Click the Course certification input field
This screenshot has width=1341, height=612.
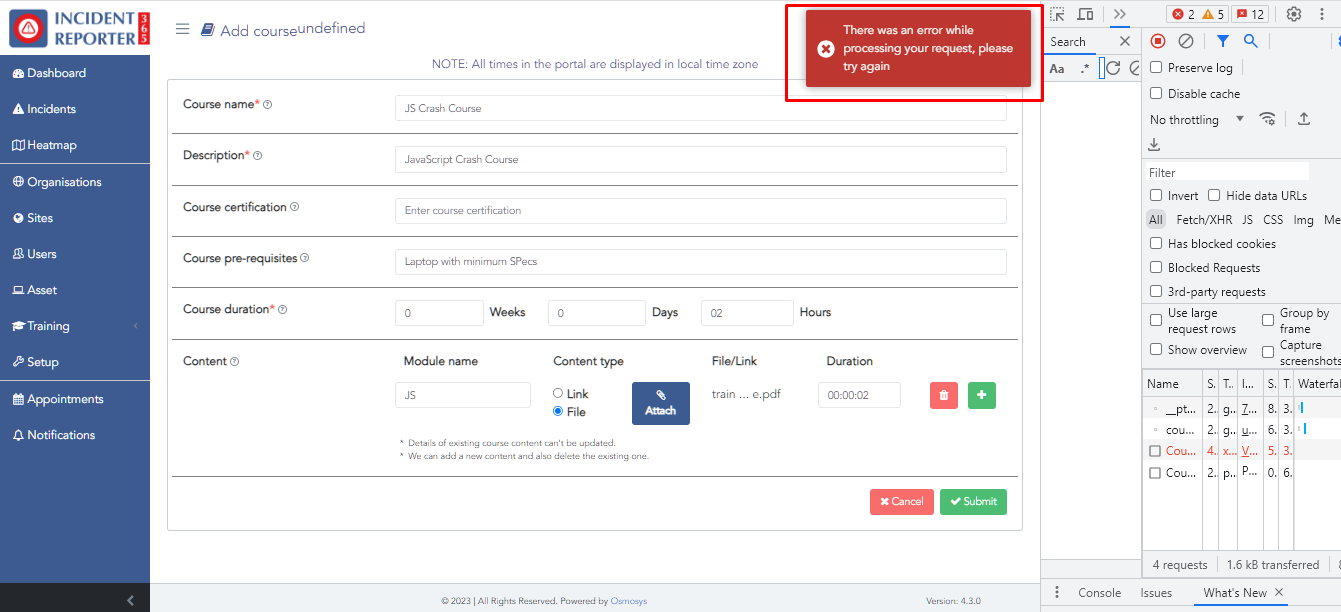(x=700, y=211)
